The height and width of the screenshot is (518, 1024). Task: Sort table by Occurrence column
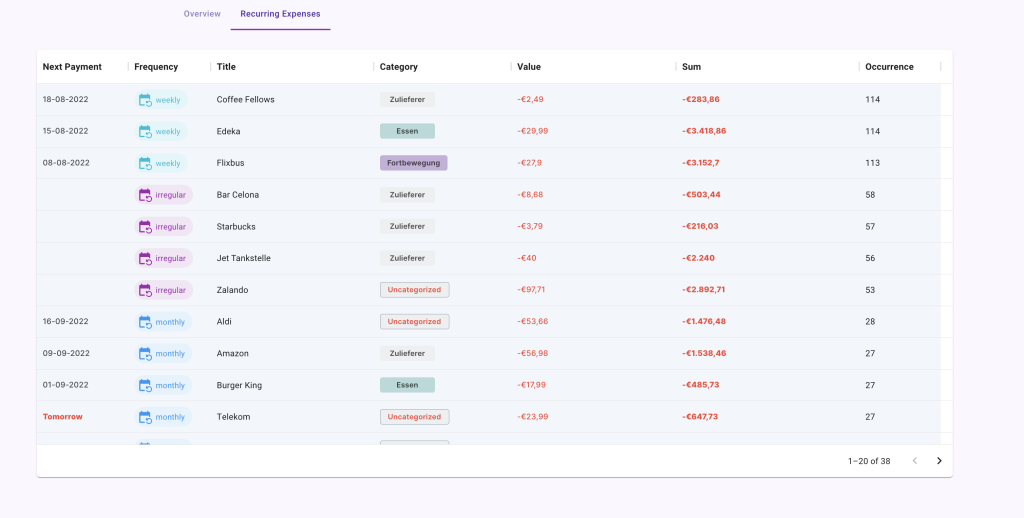click(889, 67)
